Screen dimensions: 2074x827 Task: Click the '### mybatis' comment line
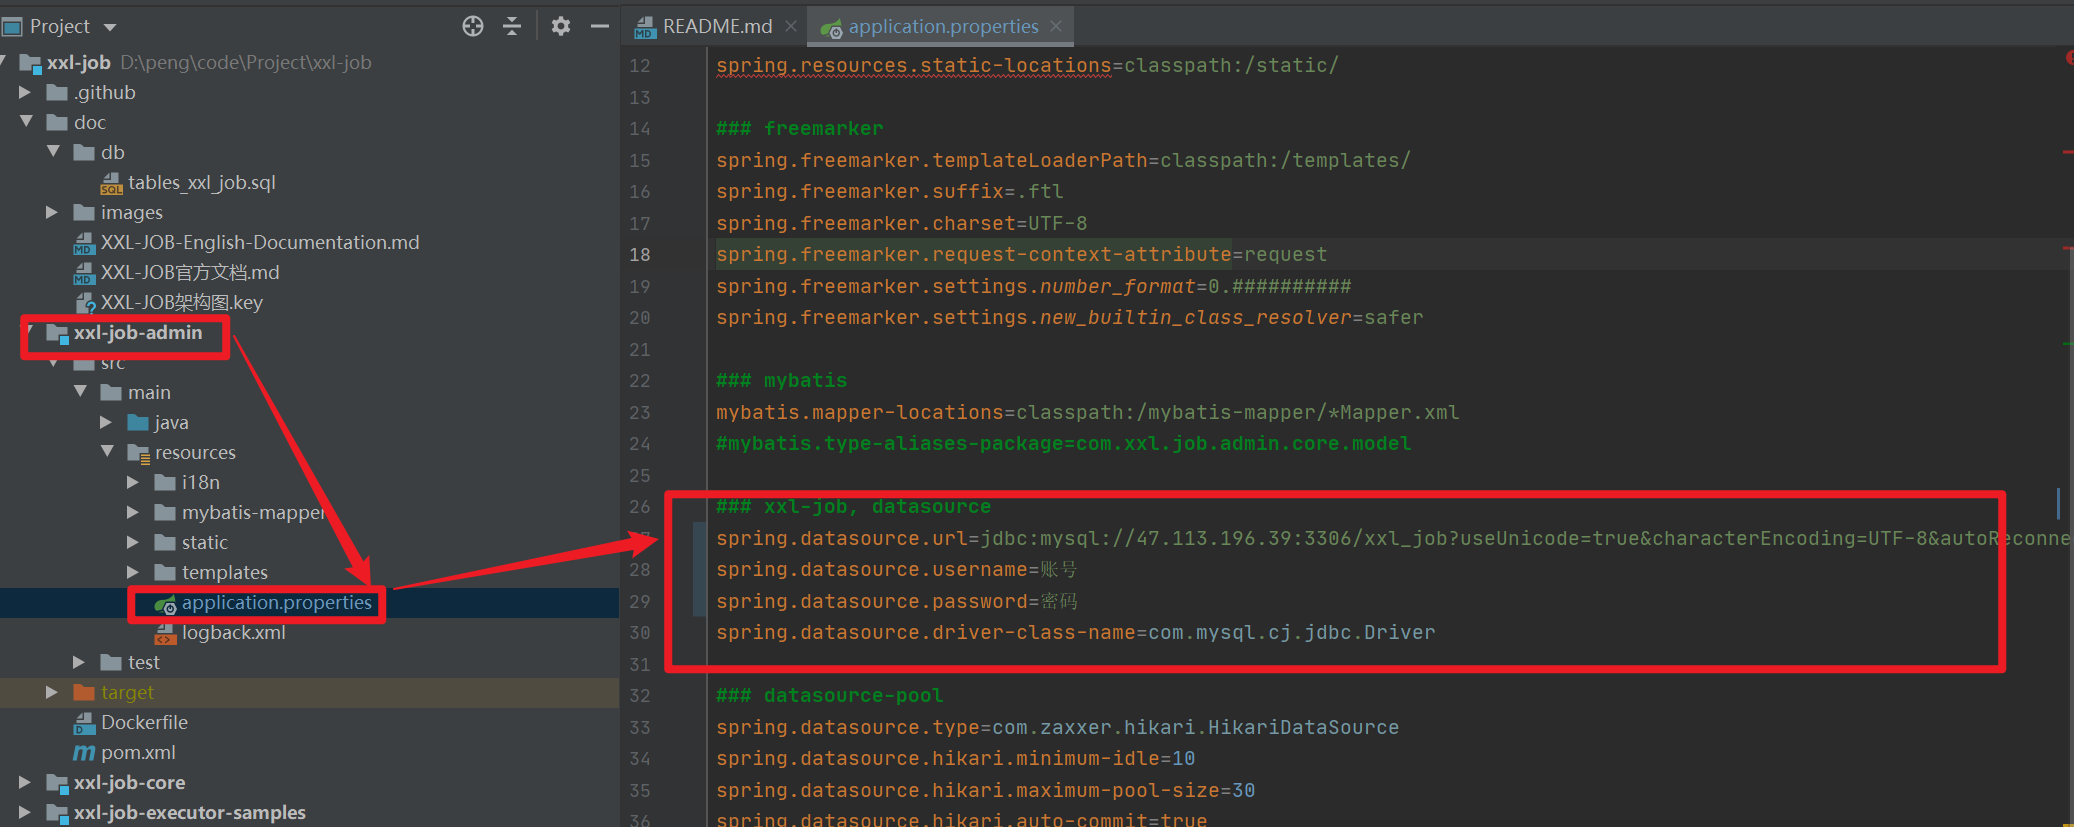(x=781, y=380)
